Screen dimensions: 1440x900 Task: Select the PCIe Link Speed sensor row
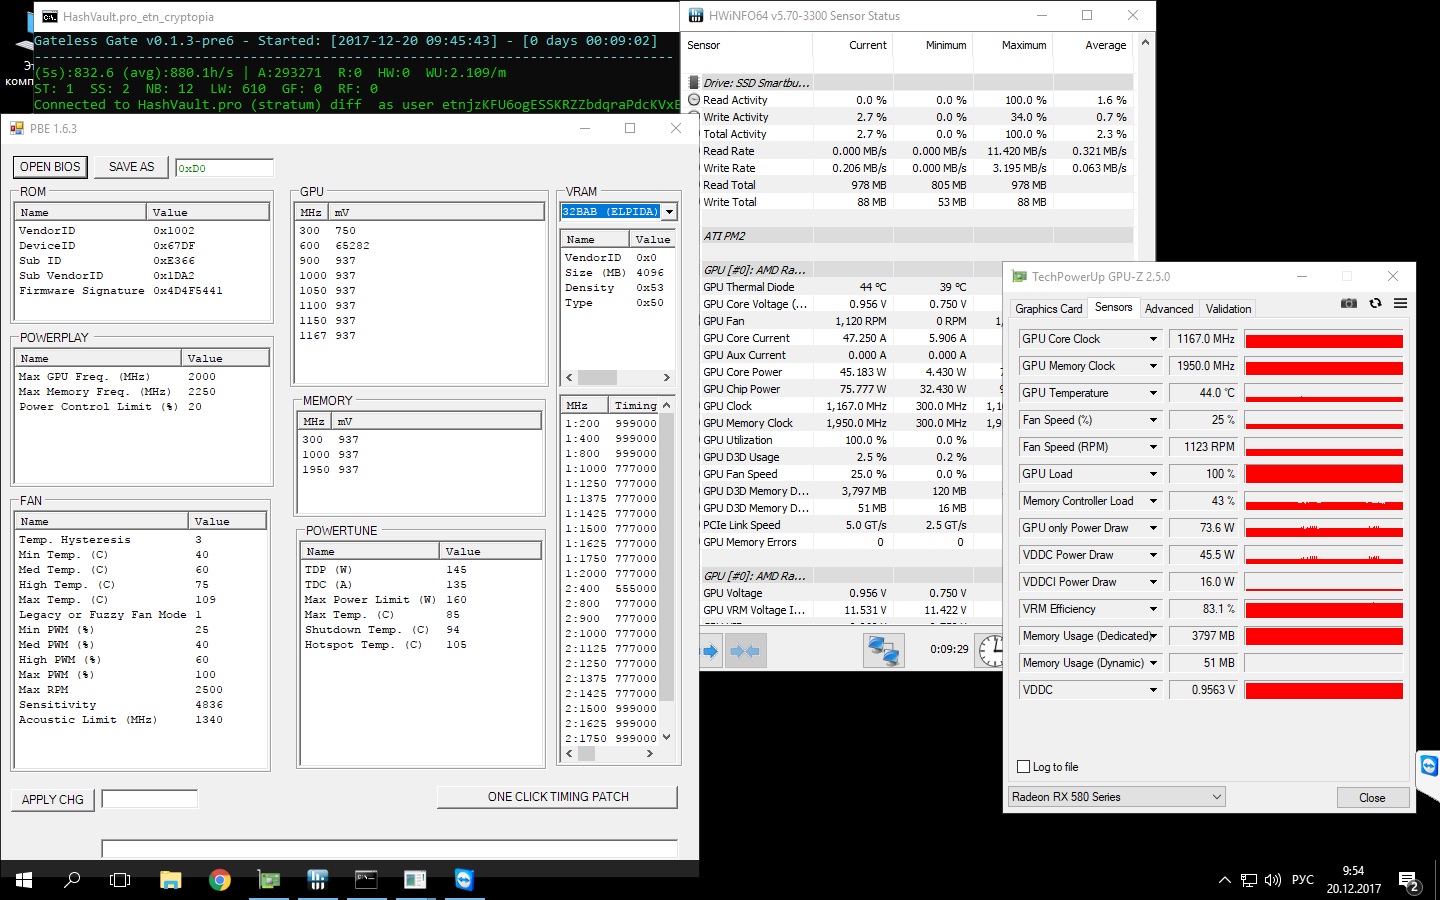850,525
